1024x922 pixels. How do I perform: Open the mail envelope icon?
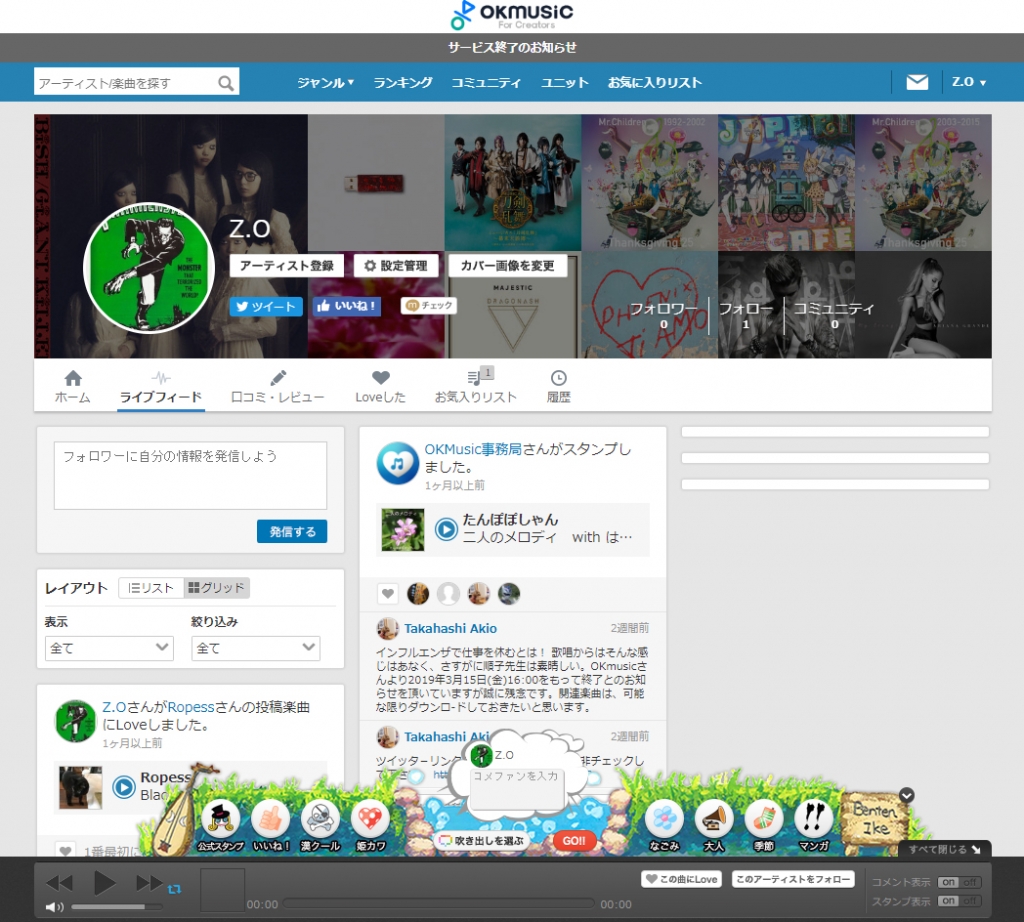pyautogui.click(x=917, y=82)
